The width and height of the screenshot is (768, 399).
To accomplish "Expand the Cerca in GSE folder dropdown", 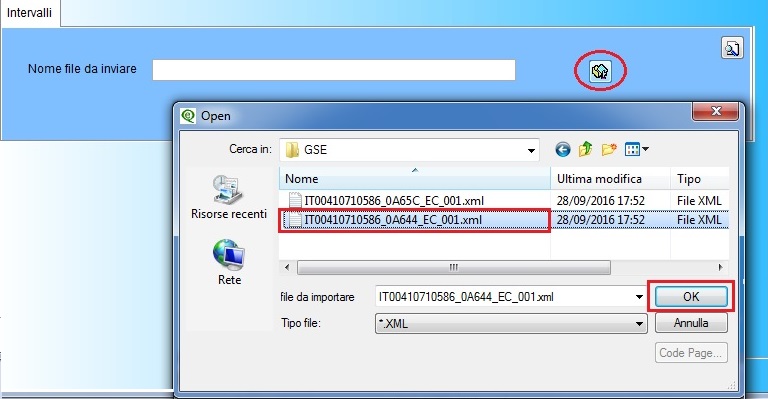I will 531,150.
